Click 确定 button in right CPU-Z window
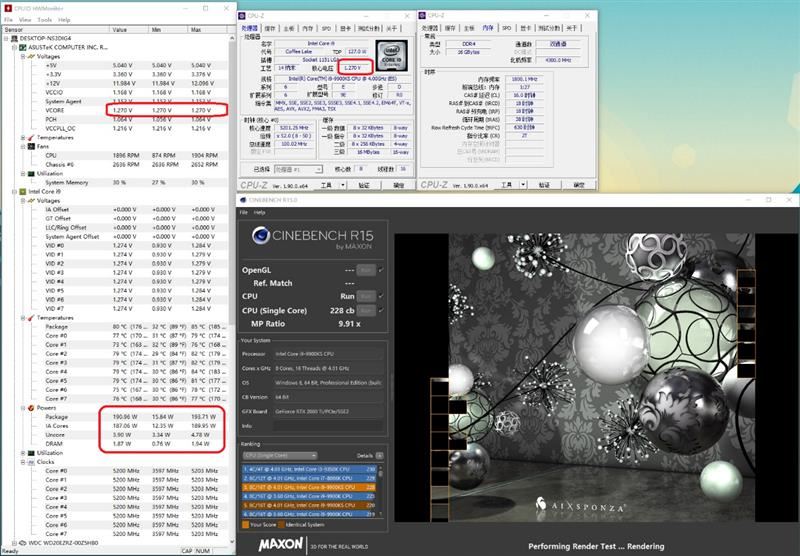This screenshot has width=800, height=556. (x=579, y=185)
